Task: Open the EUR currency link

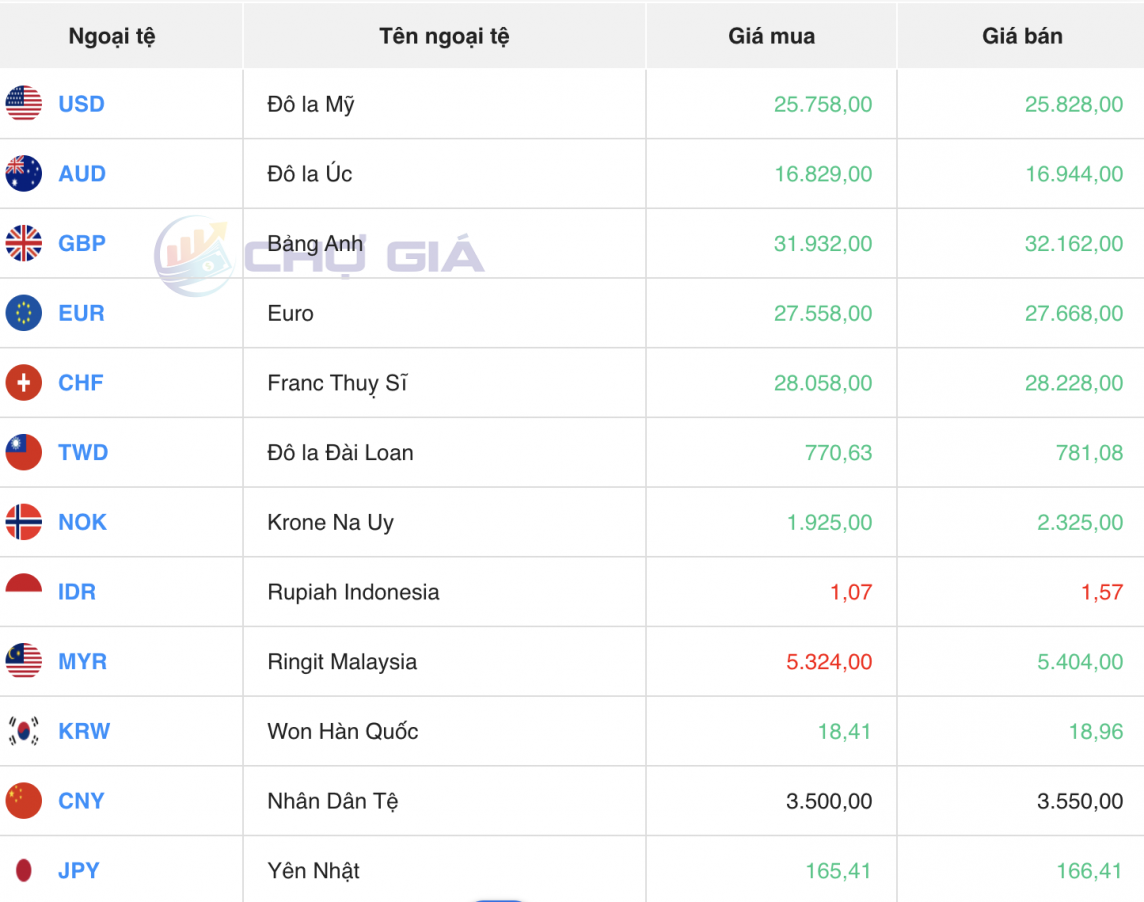Action: click(x=80, y=313)
